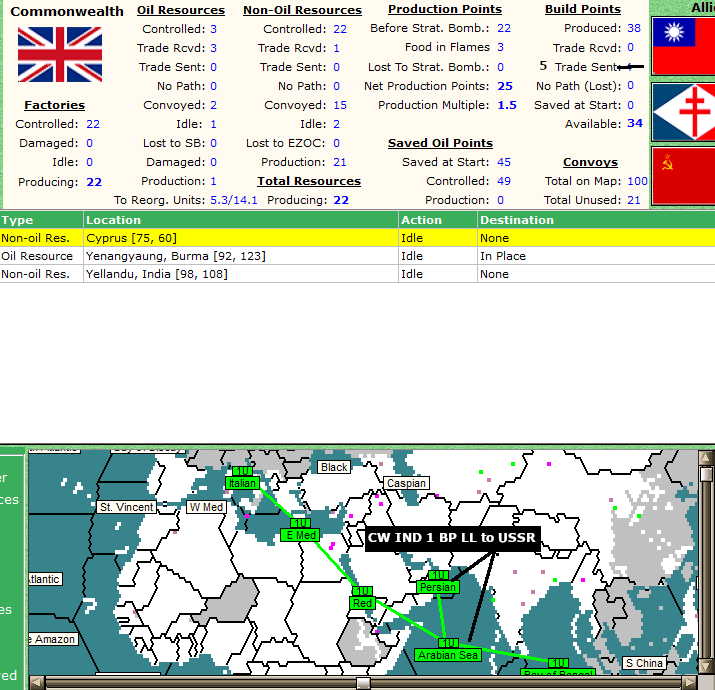Select the Yellandu, India resource row

[358, 274]
